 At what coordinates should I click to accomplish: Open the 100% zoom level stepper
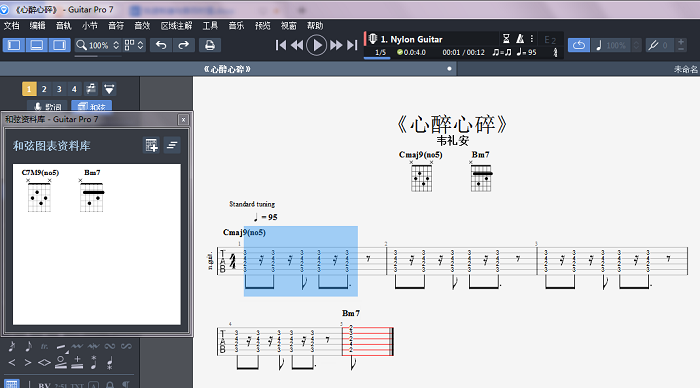pyautogui.click(x=116, y=45)
